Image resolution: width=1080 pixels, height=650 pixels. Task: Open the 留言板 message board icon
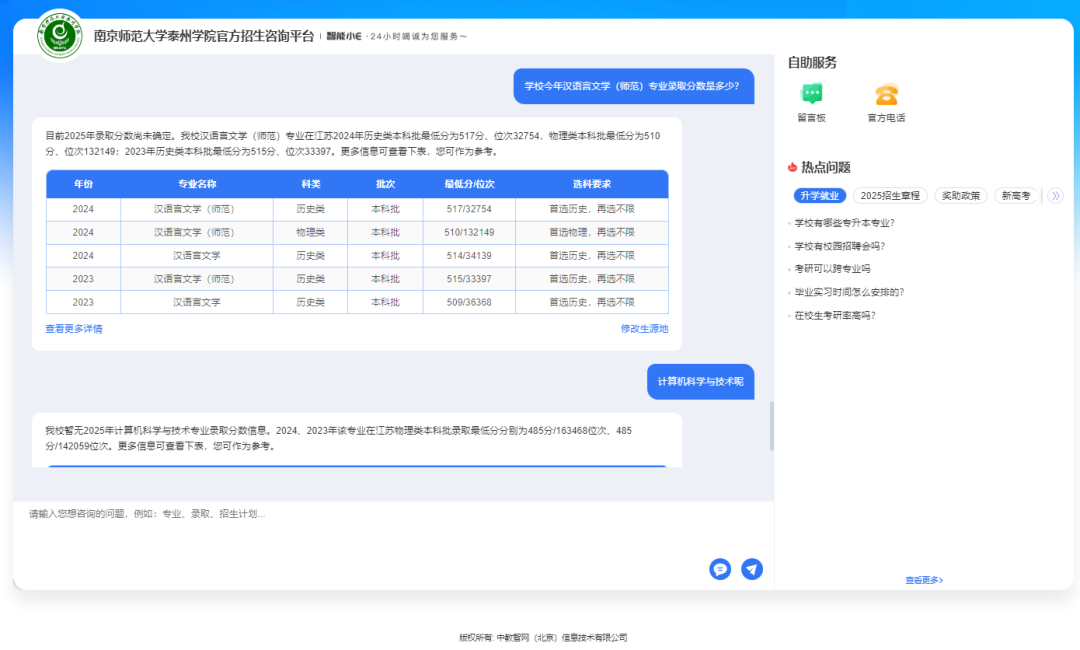811,95
